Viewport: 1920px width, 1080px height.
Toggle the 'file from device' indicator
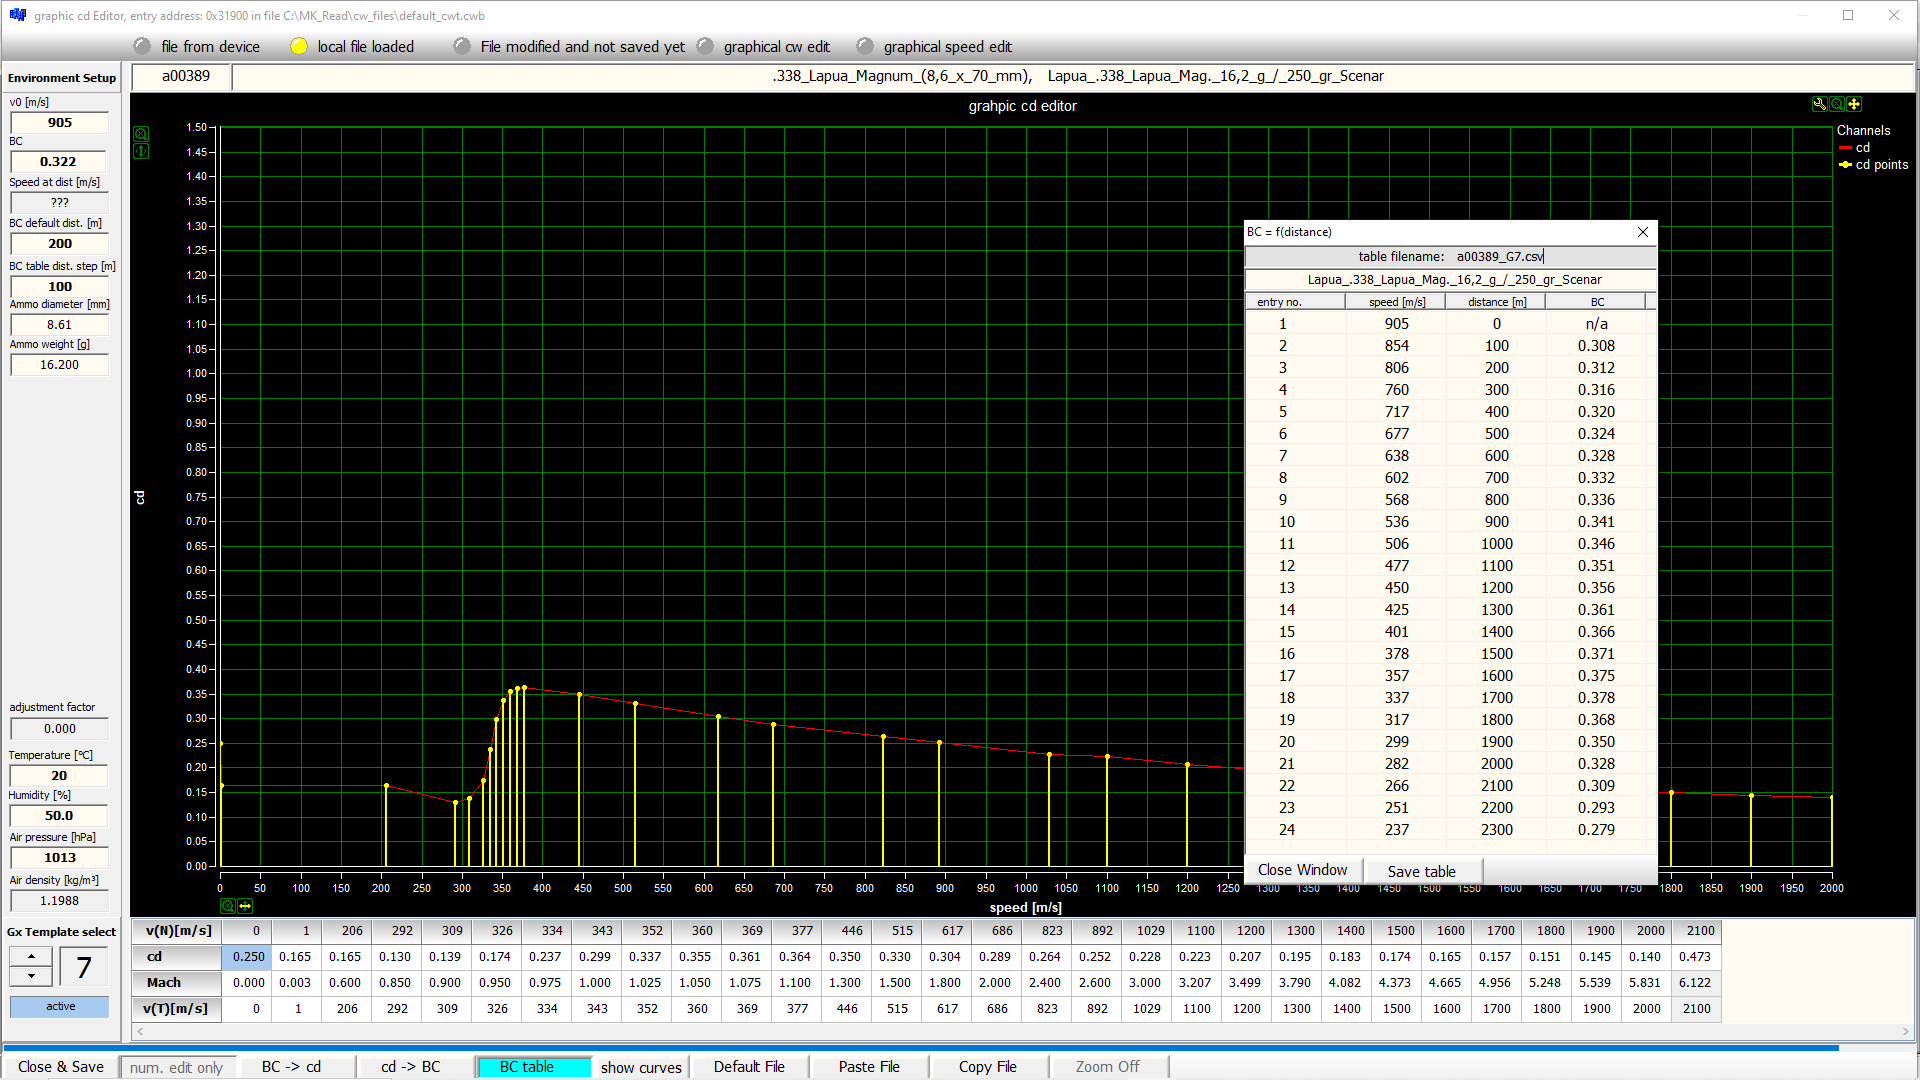click(142, 47)
